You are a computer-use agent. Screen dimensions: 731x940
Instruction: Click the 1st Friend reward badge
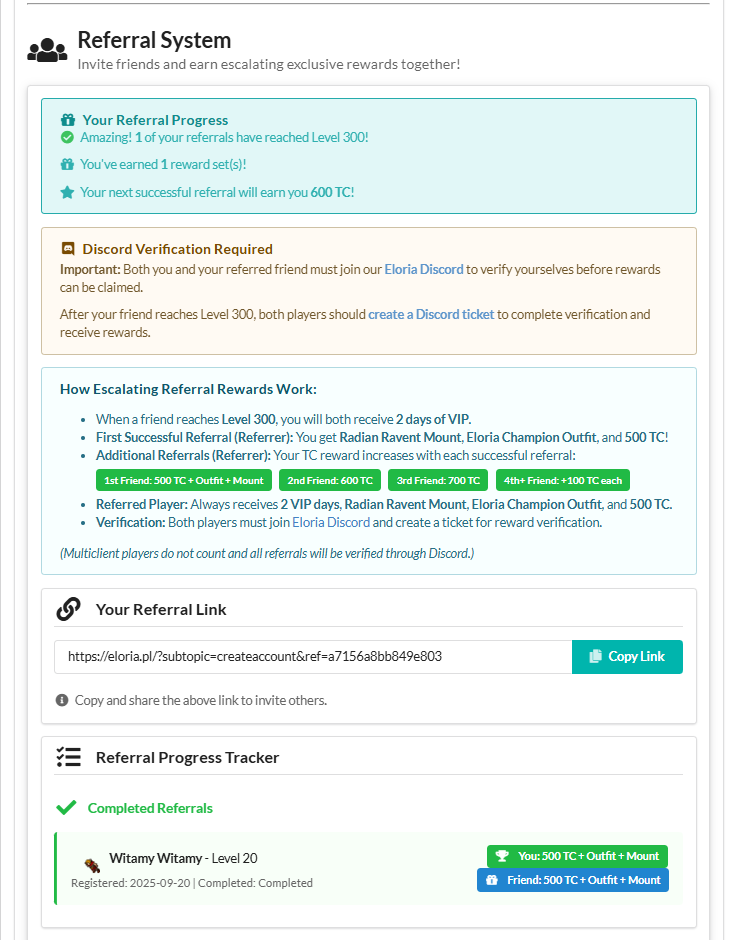(x=184, y=480)
